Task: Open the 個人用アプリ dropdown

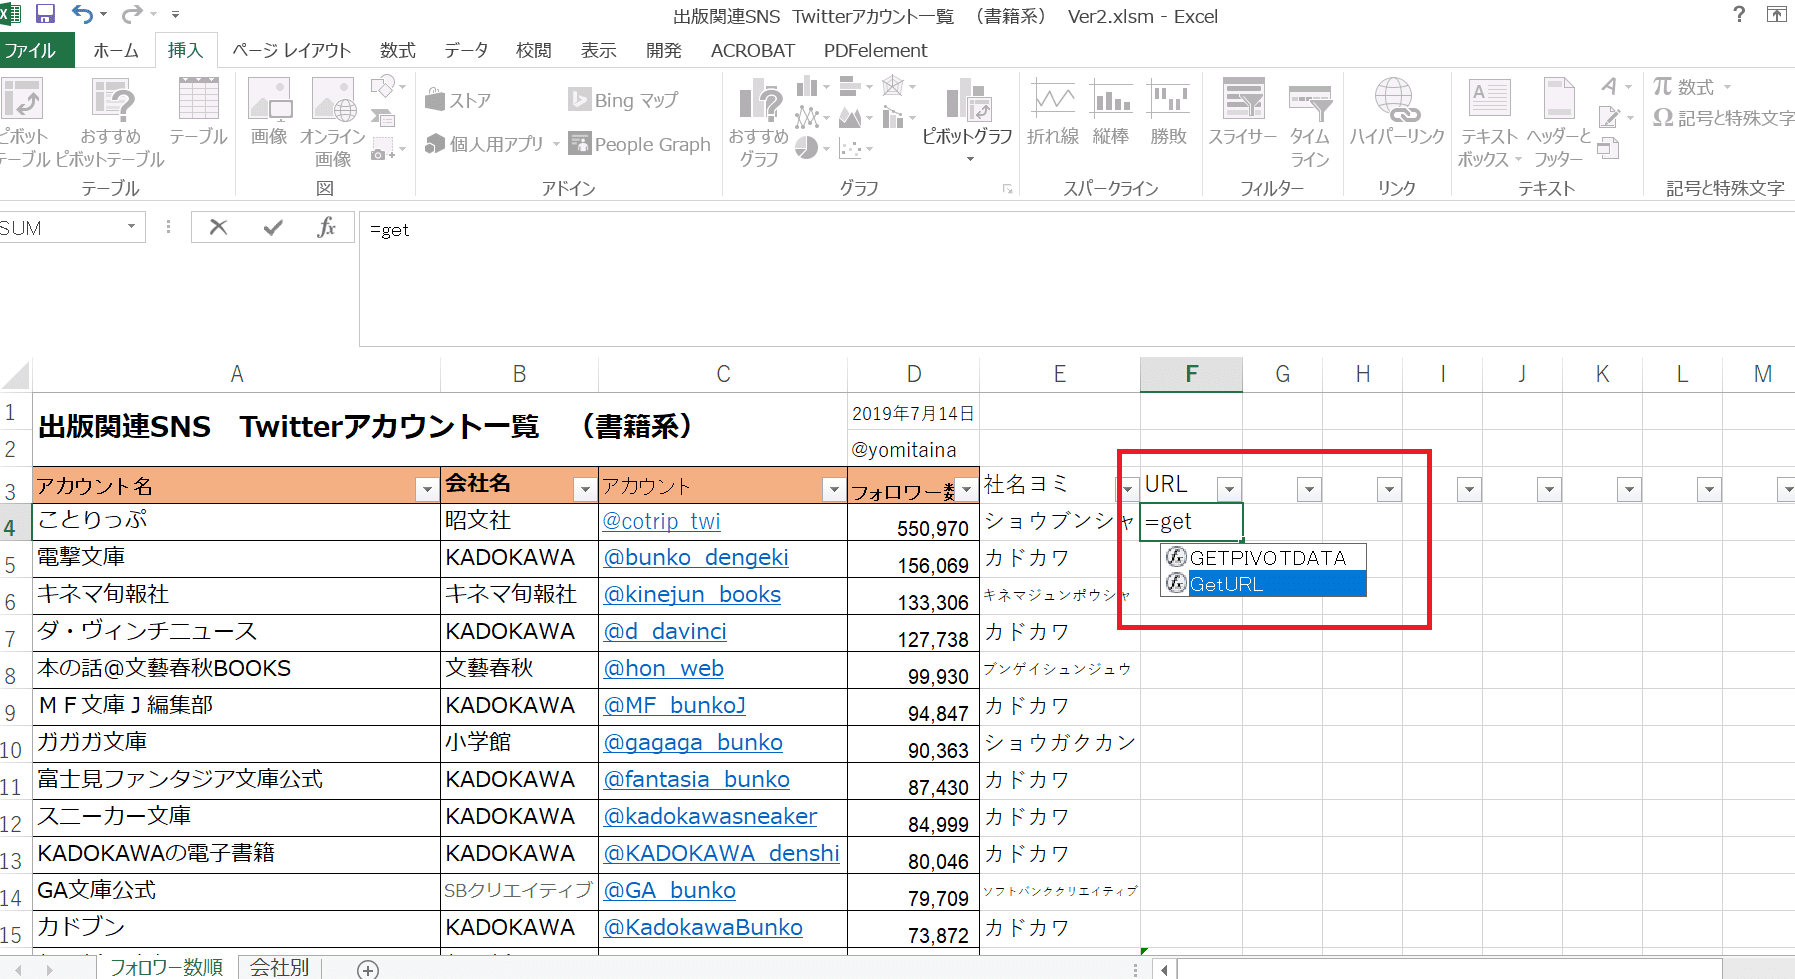Action: click(556, 144)
